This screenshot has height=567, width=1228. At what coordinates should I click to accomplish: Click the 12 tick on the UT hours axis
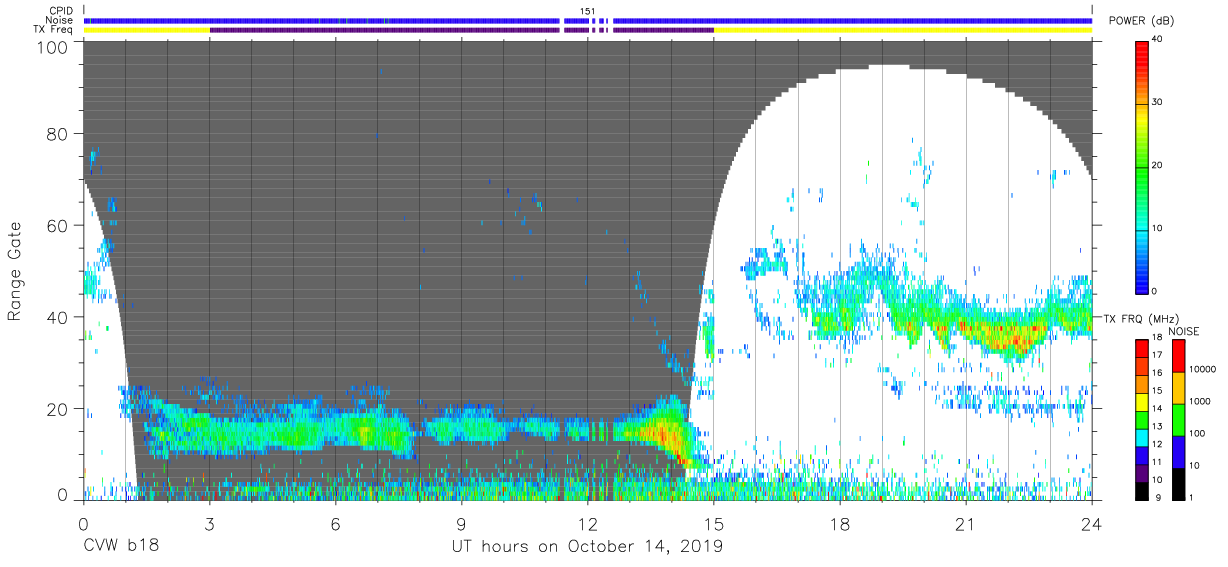coord(588,523)
